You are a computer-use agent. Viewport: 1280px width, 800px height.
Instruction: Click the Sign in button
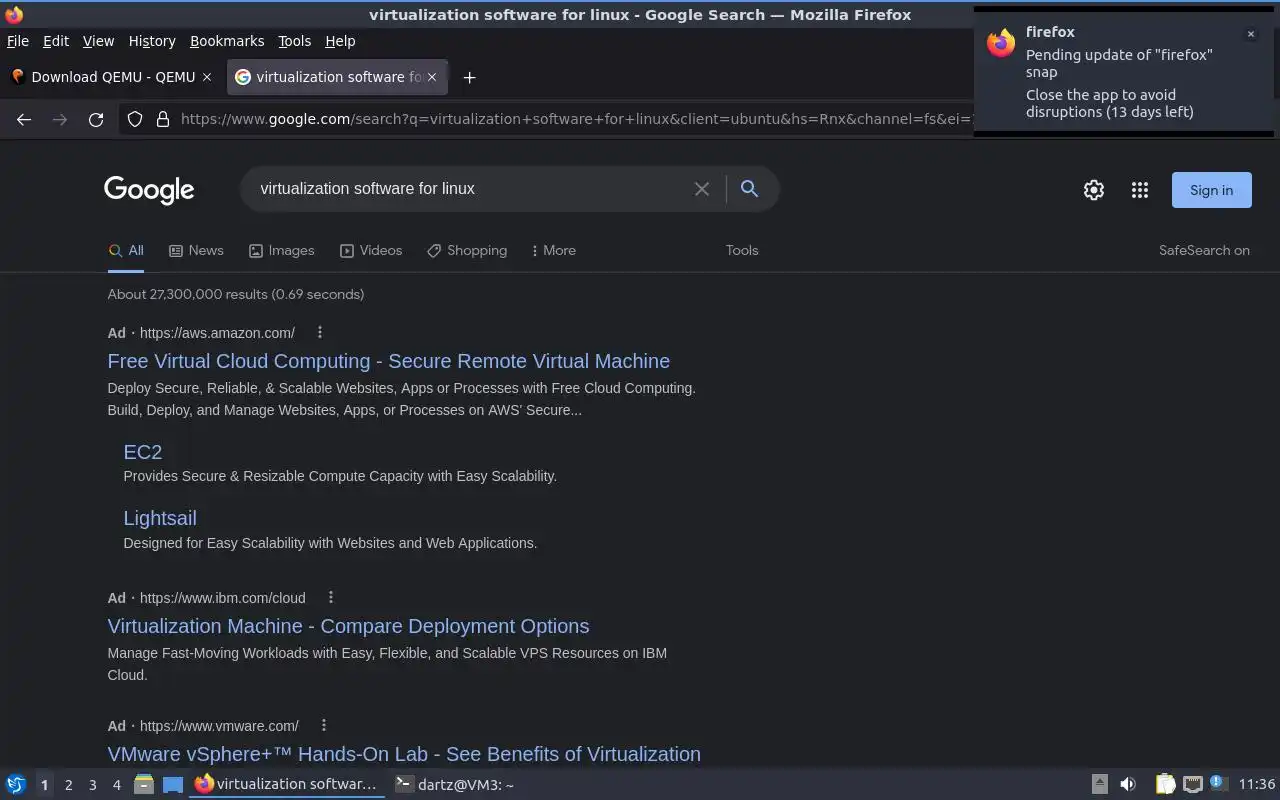pyautogui.click(x=1211, y=190)
